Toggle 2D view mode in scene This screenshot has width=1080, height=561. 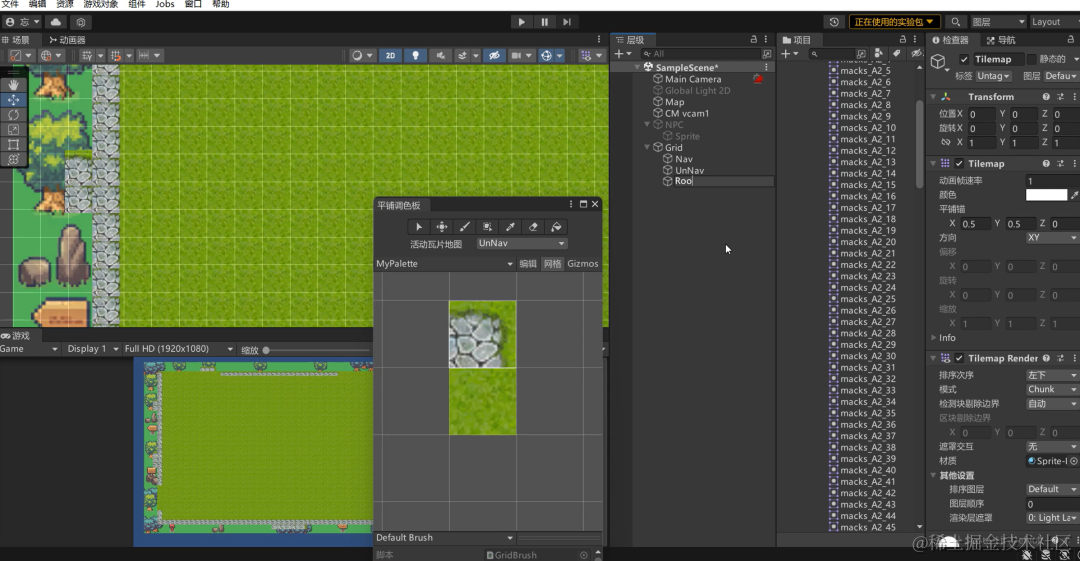(390, 55)
